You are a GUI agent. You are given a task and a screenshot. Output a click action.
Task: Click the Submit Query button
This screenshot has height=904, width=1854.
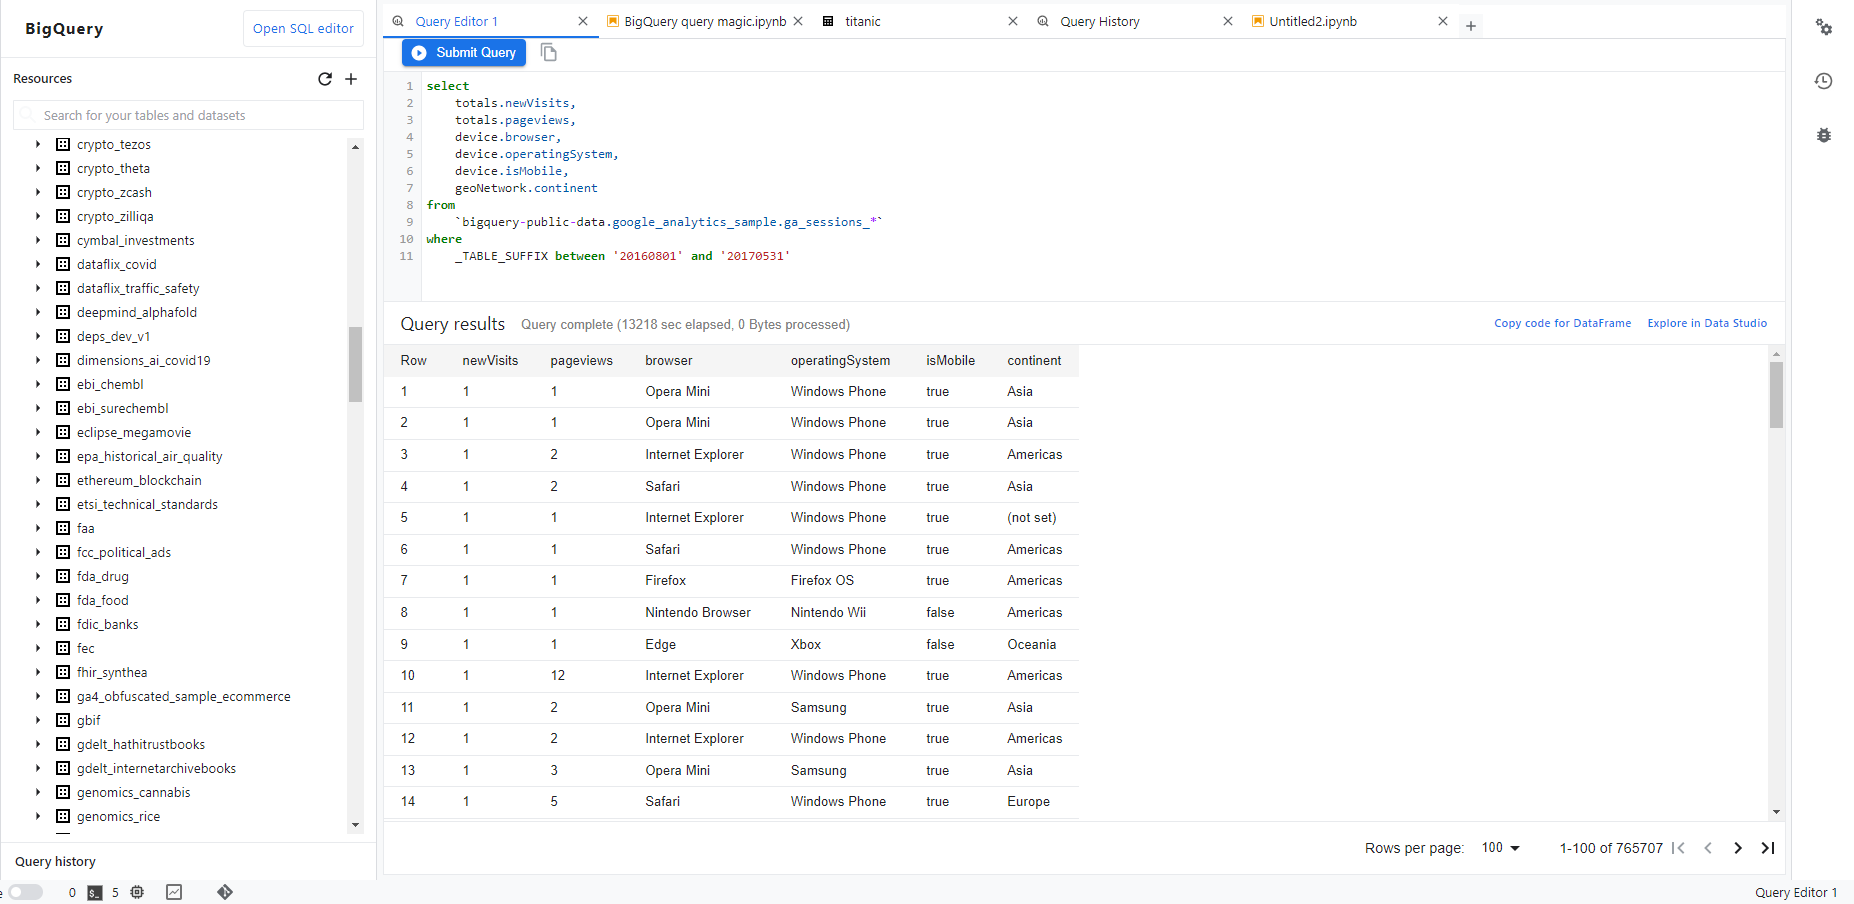pos(463,52)
